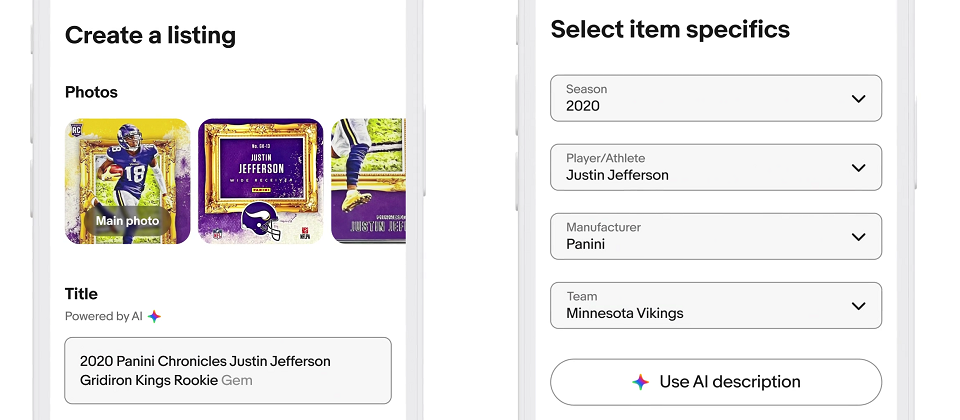Expand the Manufacturer Panini dropdown
960x420 pixels.
716,236
